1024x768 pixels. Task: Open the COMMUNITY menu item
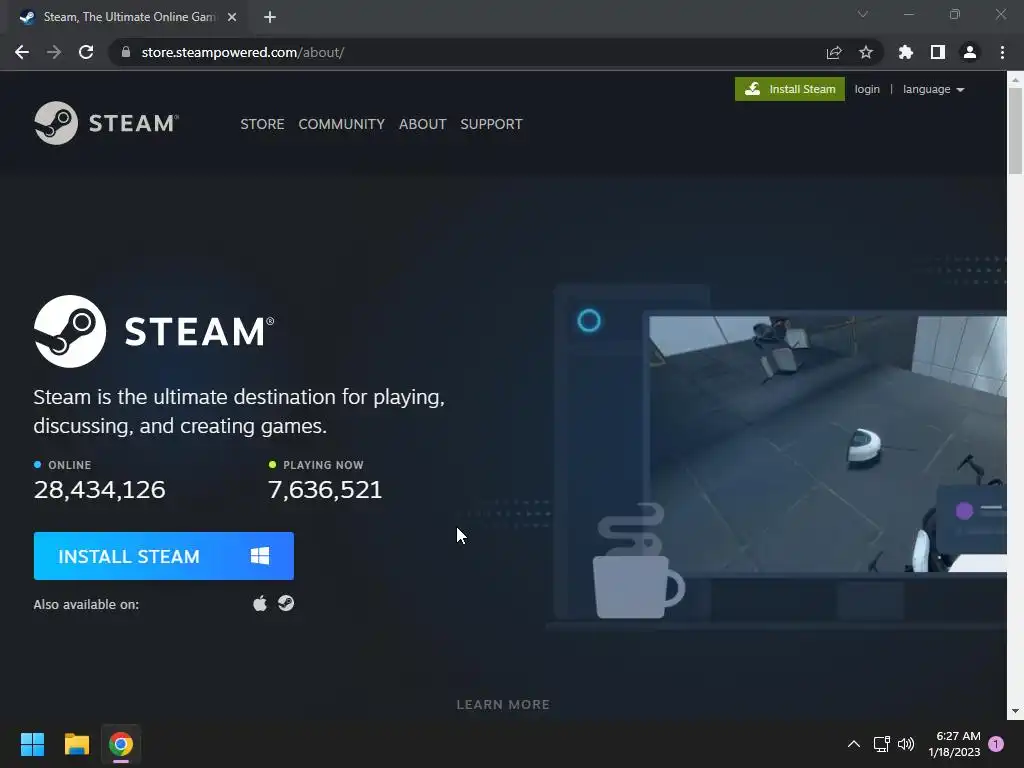click(x=342, y=123)
